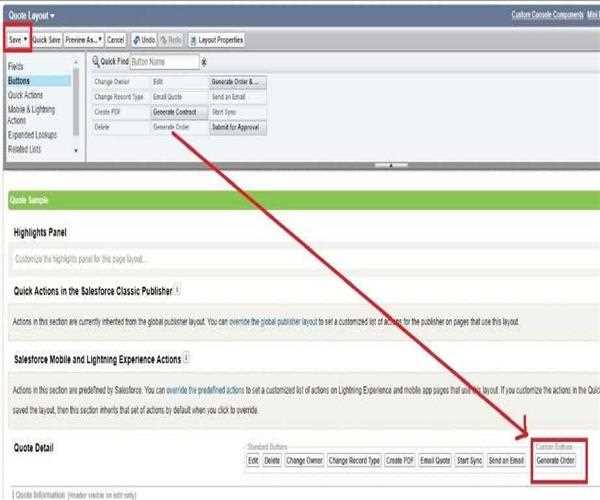Select Expanded Lookups category
This screenshot has width=600, height=500.
[32, 135]
